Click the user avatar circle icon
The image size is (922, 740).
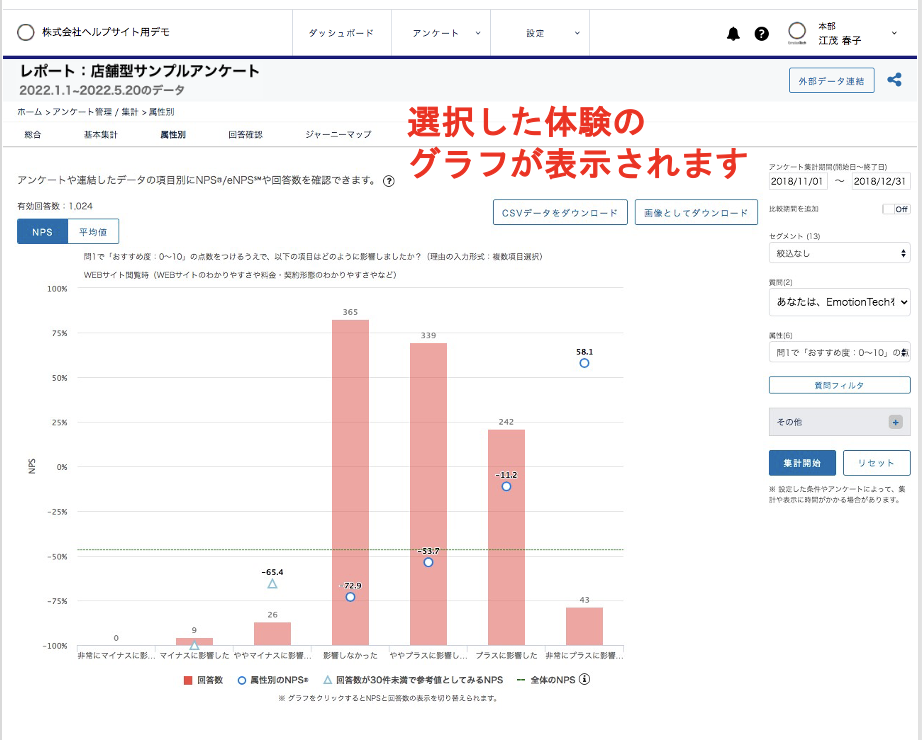797,32
